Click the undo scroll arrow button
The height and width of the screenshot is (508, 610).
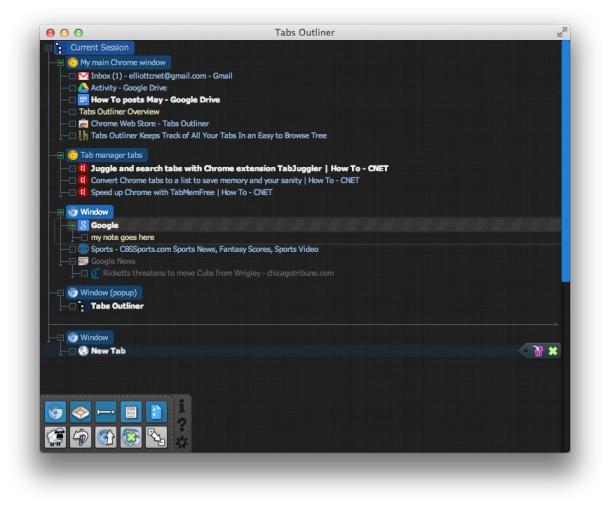[81, 437]
